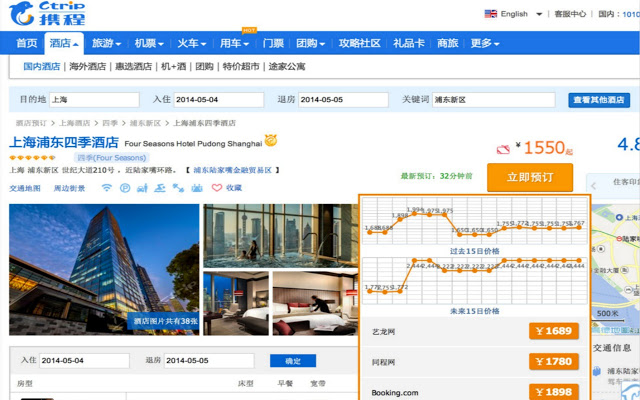Open the 浦东陆家嘴金融贸易区 link

point(233,170)
